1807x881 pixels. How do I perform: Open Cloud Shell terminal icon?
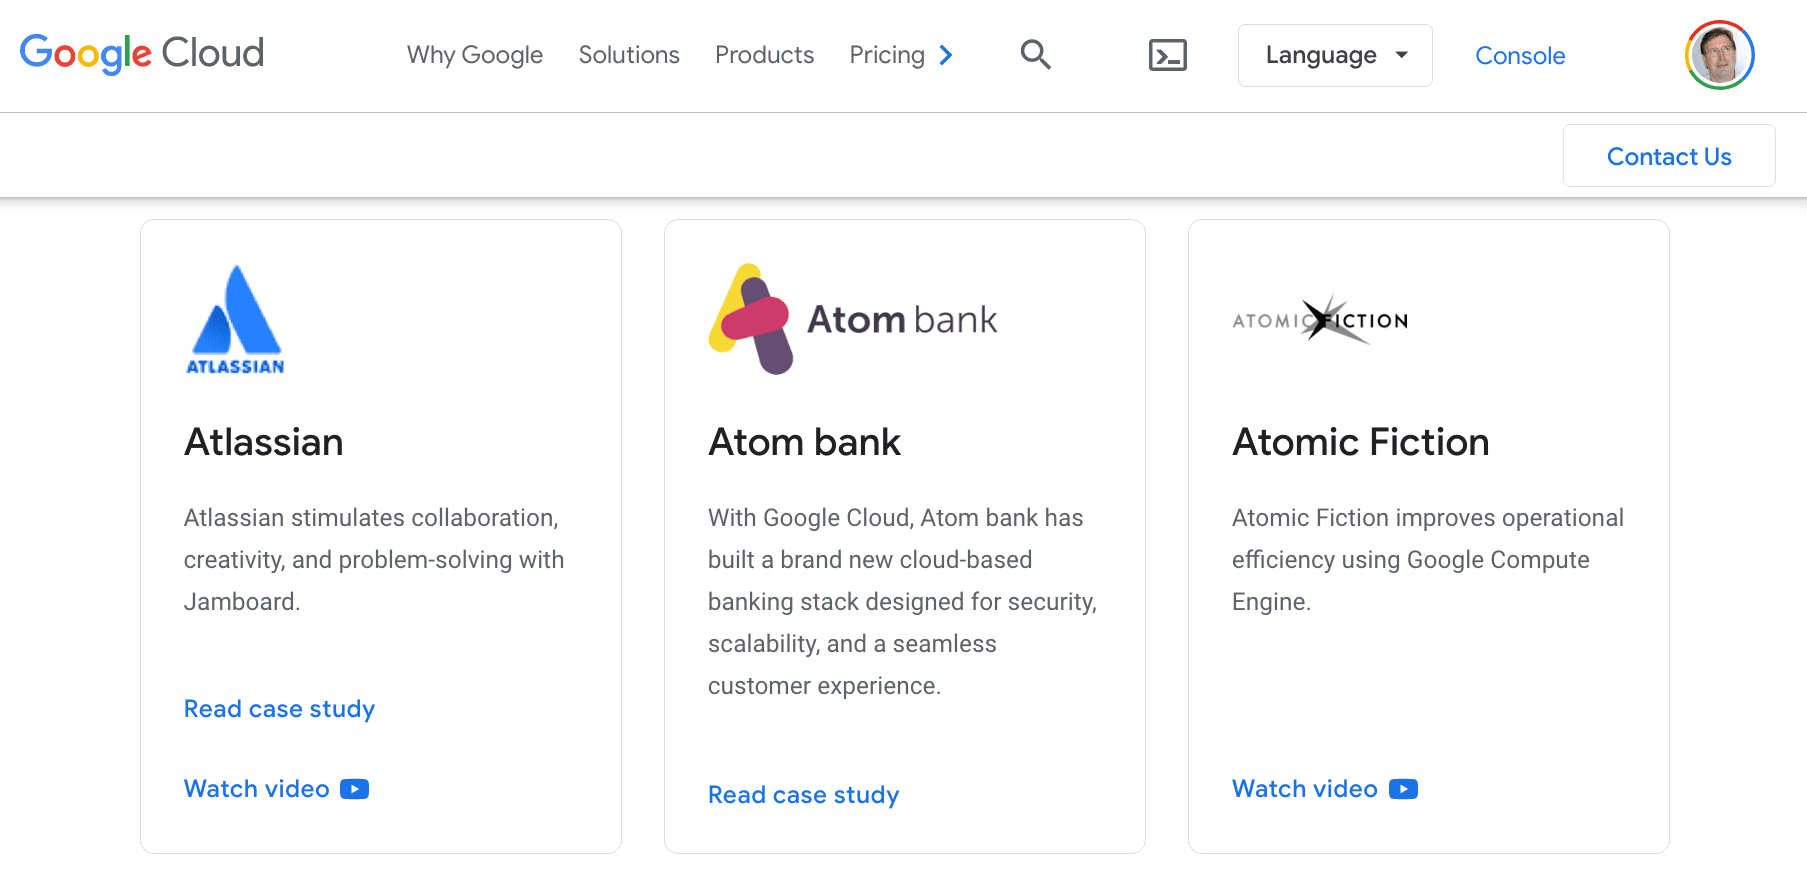pyautogui.click(x=1167, y=55)
